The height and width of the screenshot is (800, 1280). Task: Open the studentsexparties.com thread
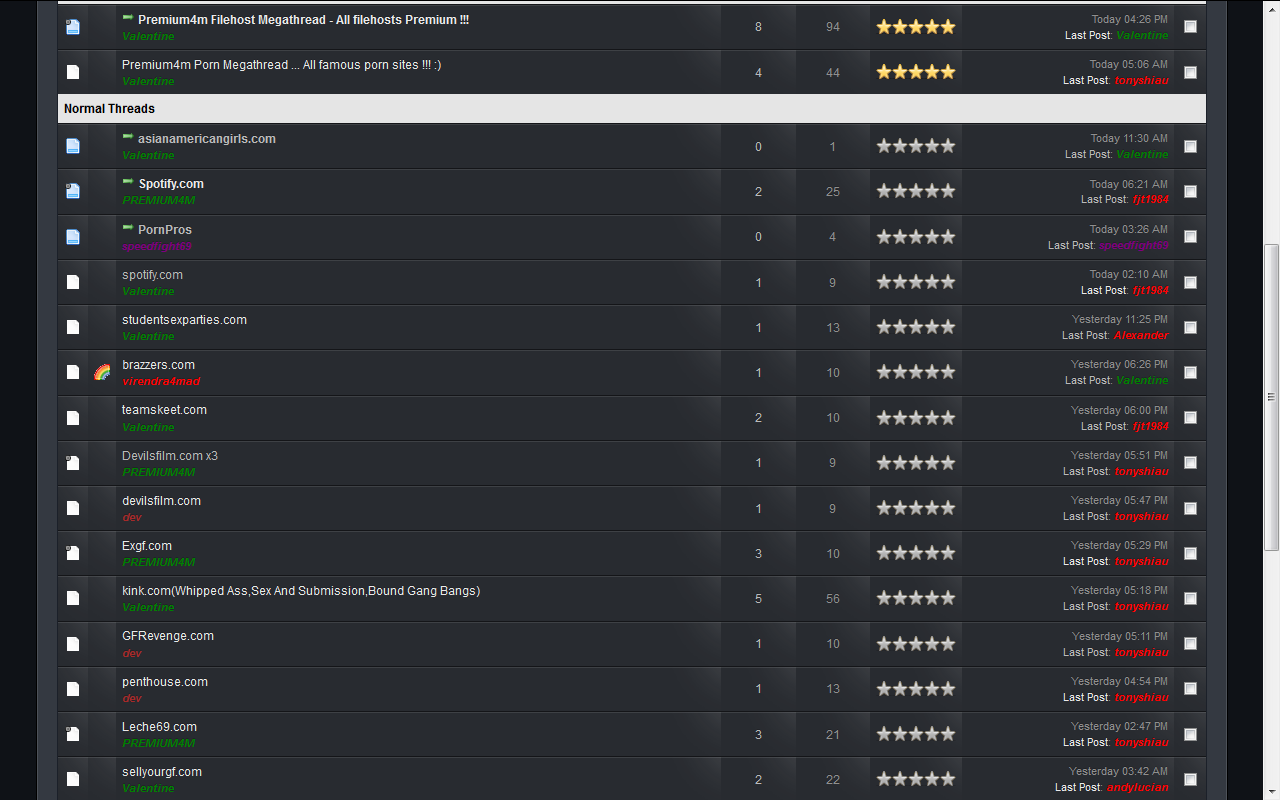pos(184,320)
